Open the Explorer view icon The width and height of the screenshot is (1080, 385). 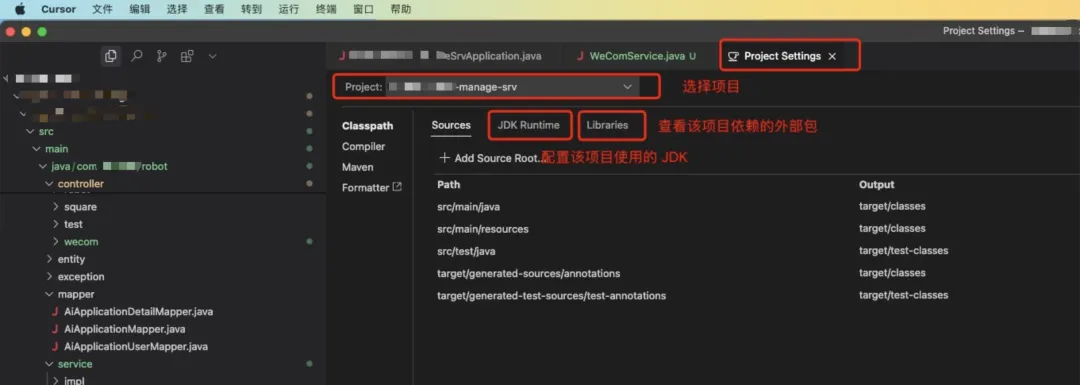pos(110,56)
